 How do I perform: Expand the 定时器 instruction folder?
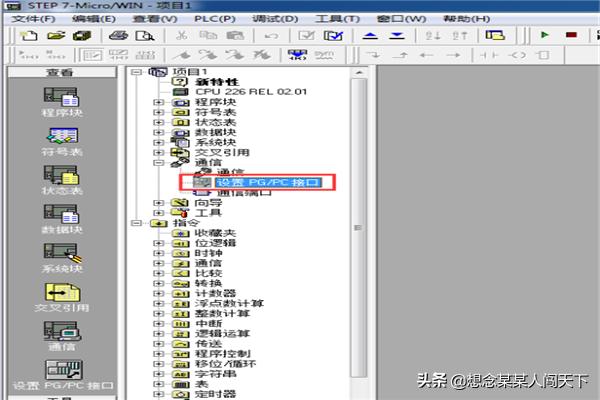[158, 394]
